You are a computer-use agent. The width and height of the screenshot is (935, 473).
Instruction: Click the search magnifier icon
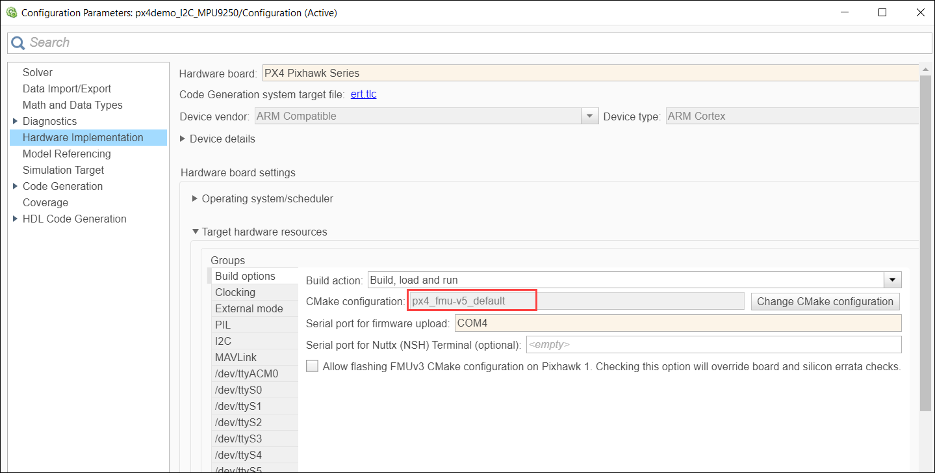point(18,43)
